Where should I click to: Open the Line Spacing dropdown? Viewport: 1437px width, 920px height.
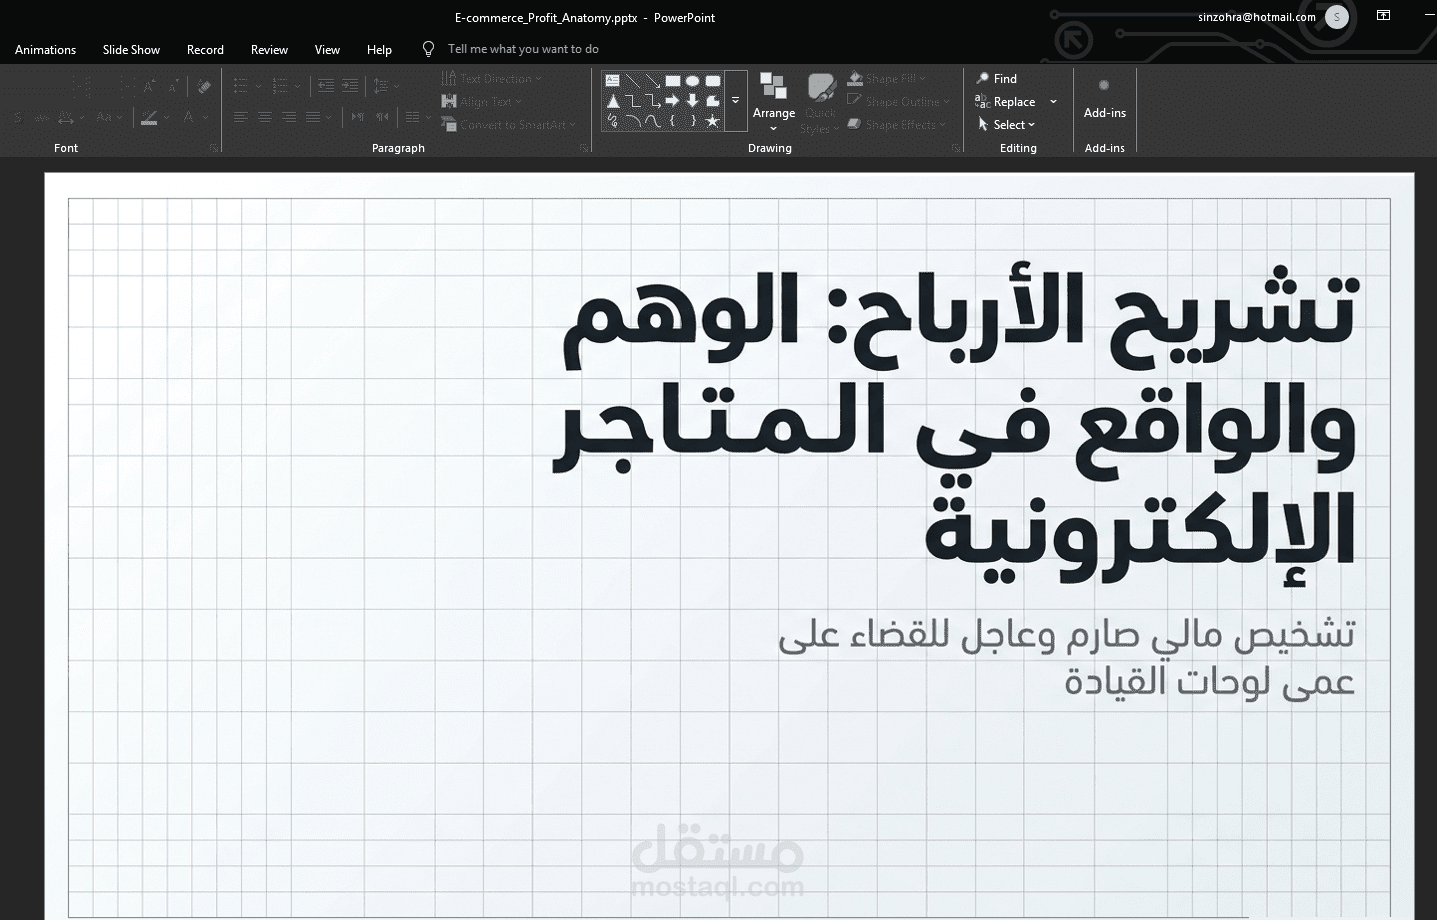[x=386, y=86]
